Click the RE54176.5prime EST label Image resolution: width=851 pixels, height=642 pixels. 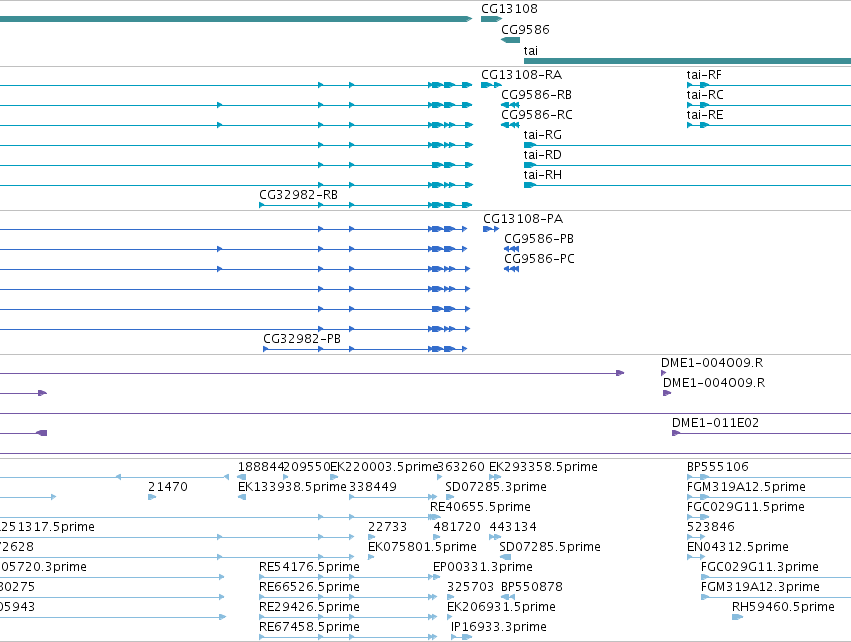pyautogui.click(x=309, y=567)
